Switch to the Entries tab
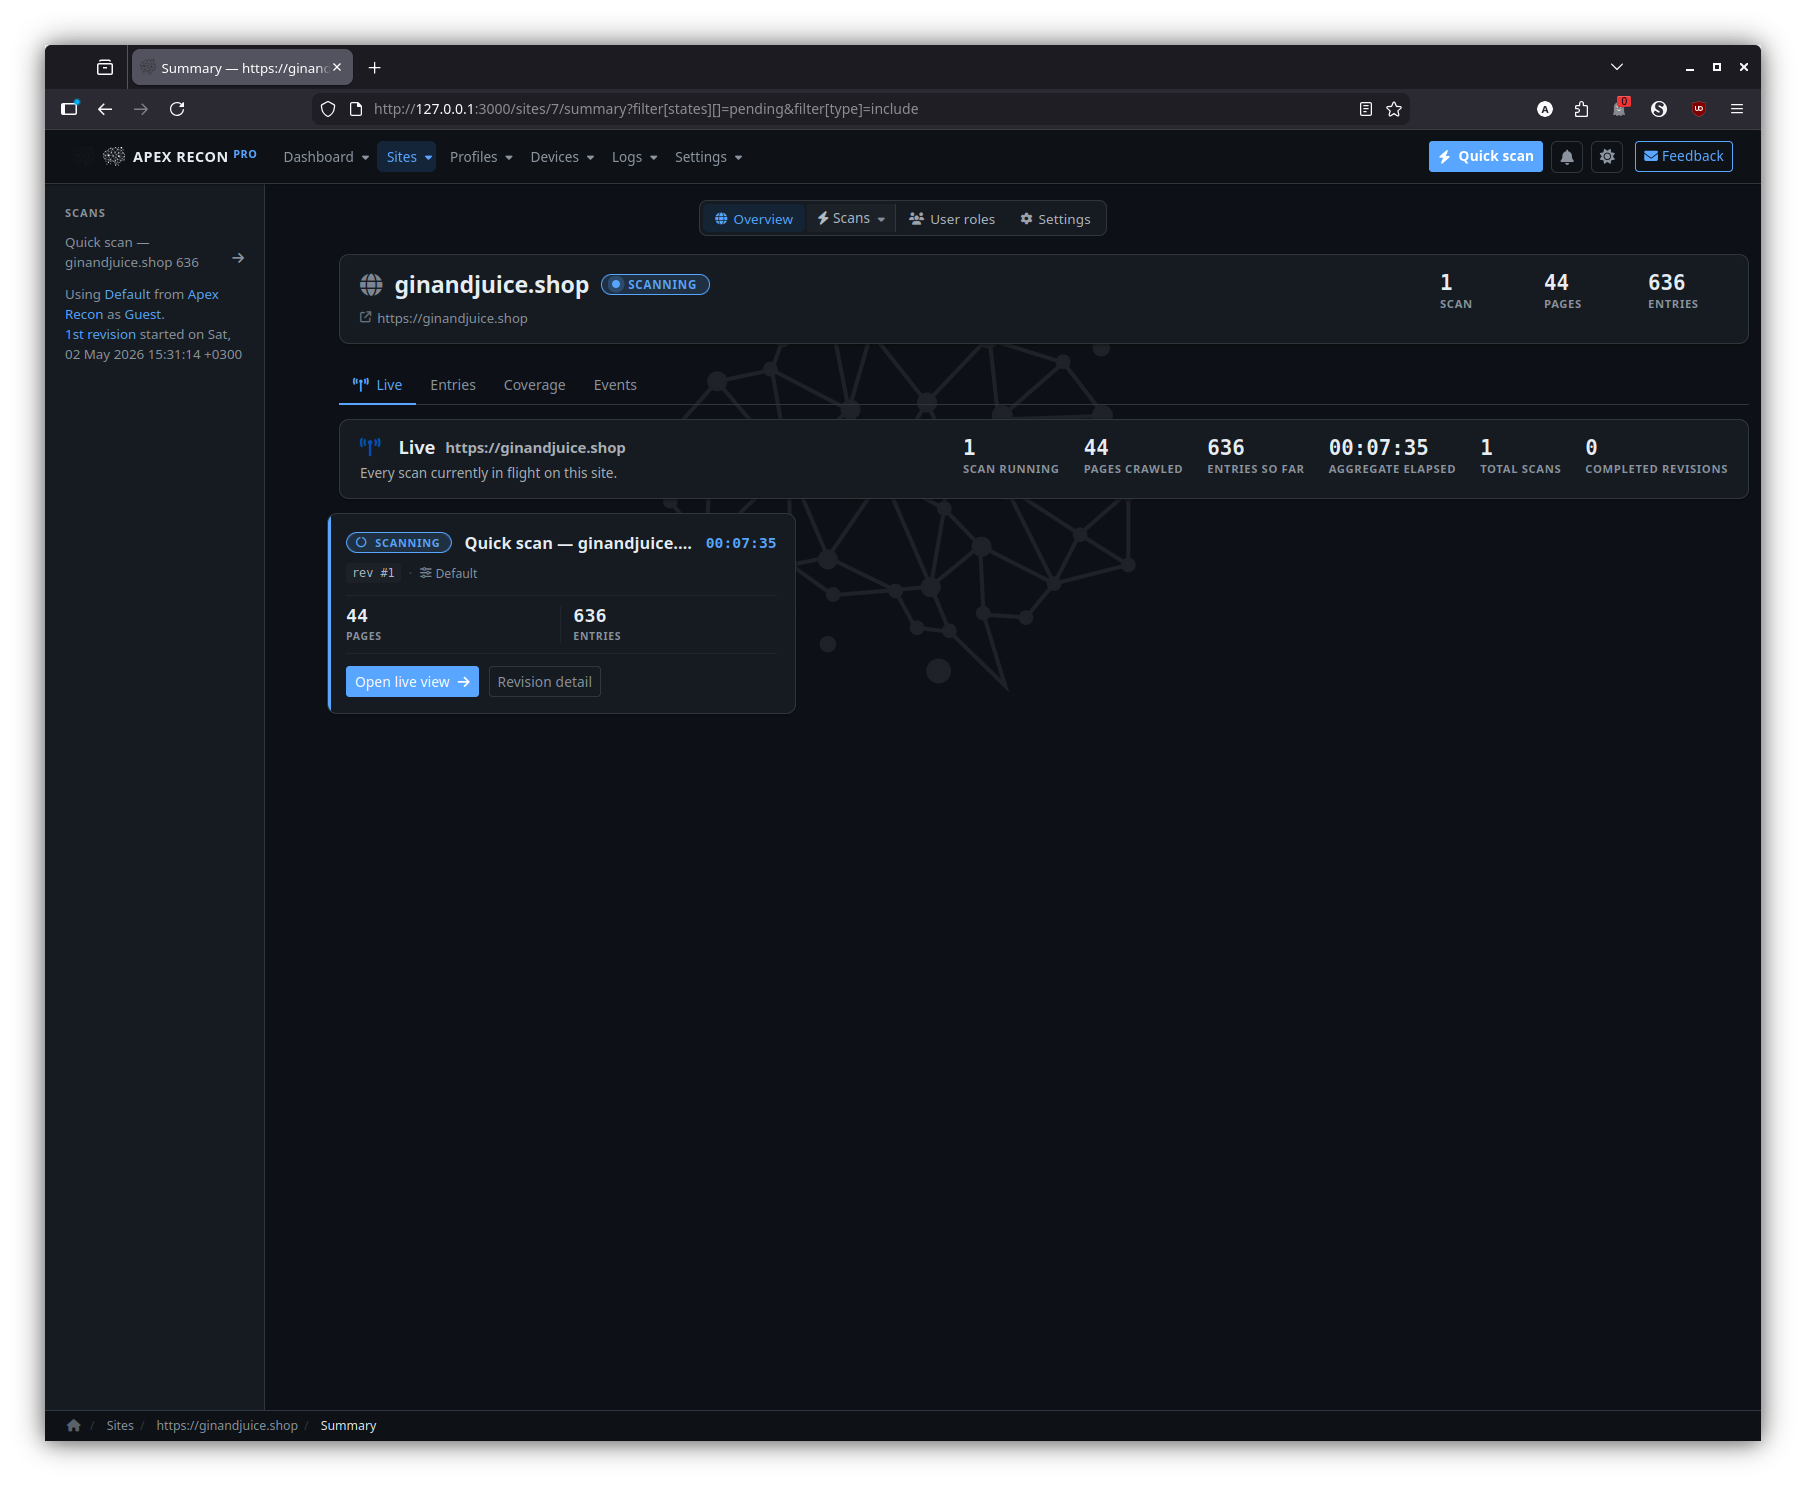The width and height of the screenshot is (1806, 1486). click(x=453, y=385)
